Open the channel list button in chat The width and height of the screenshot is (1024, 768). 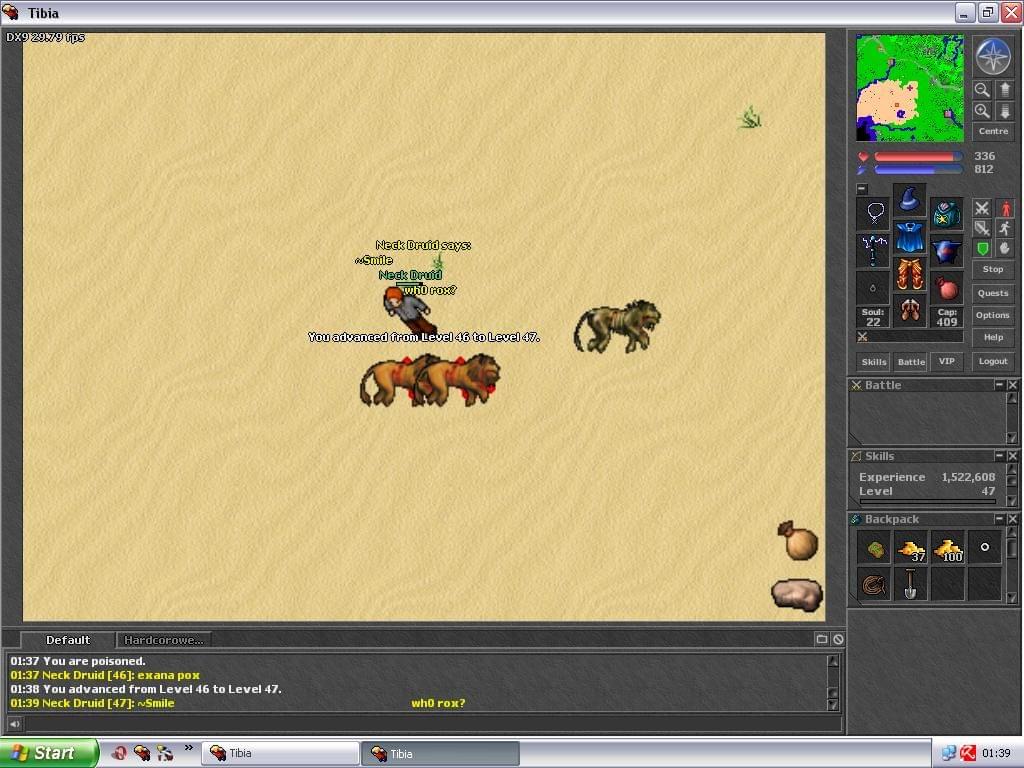[x=822, y=639]
